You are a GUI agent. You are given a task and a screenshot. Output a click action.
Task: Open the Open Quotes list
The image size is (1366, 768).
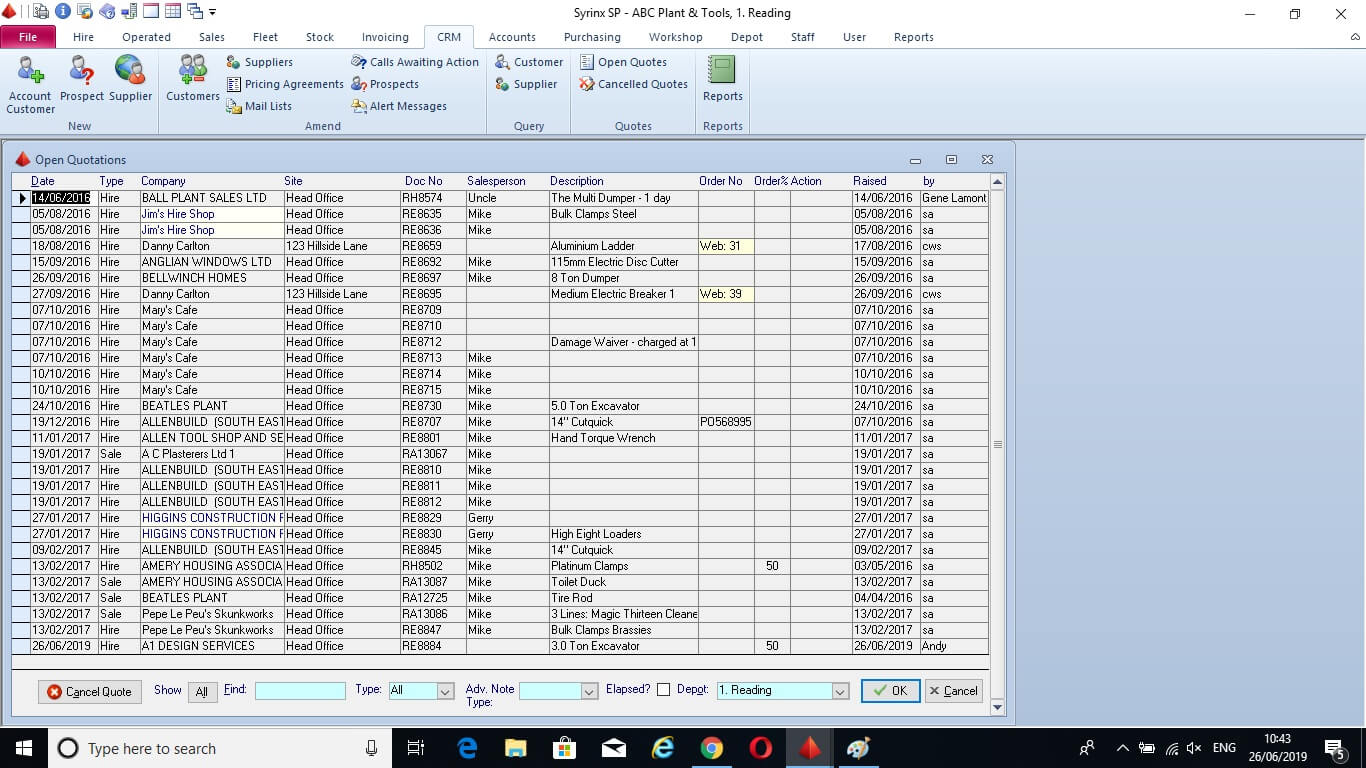[623, 62]
